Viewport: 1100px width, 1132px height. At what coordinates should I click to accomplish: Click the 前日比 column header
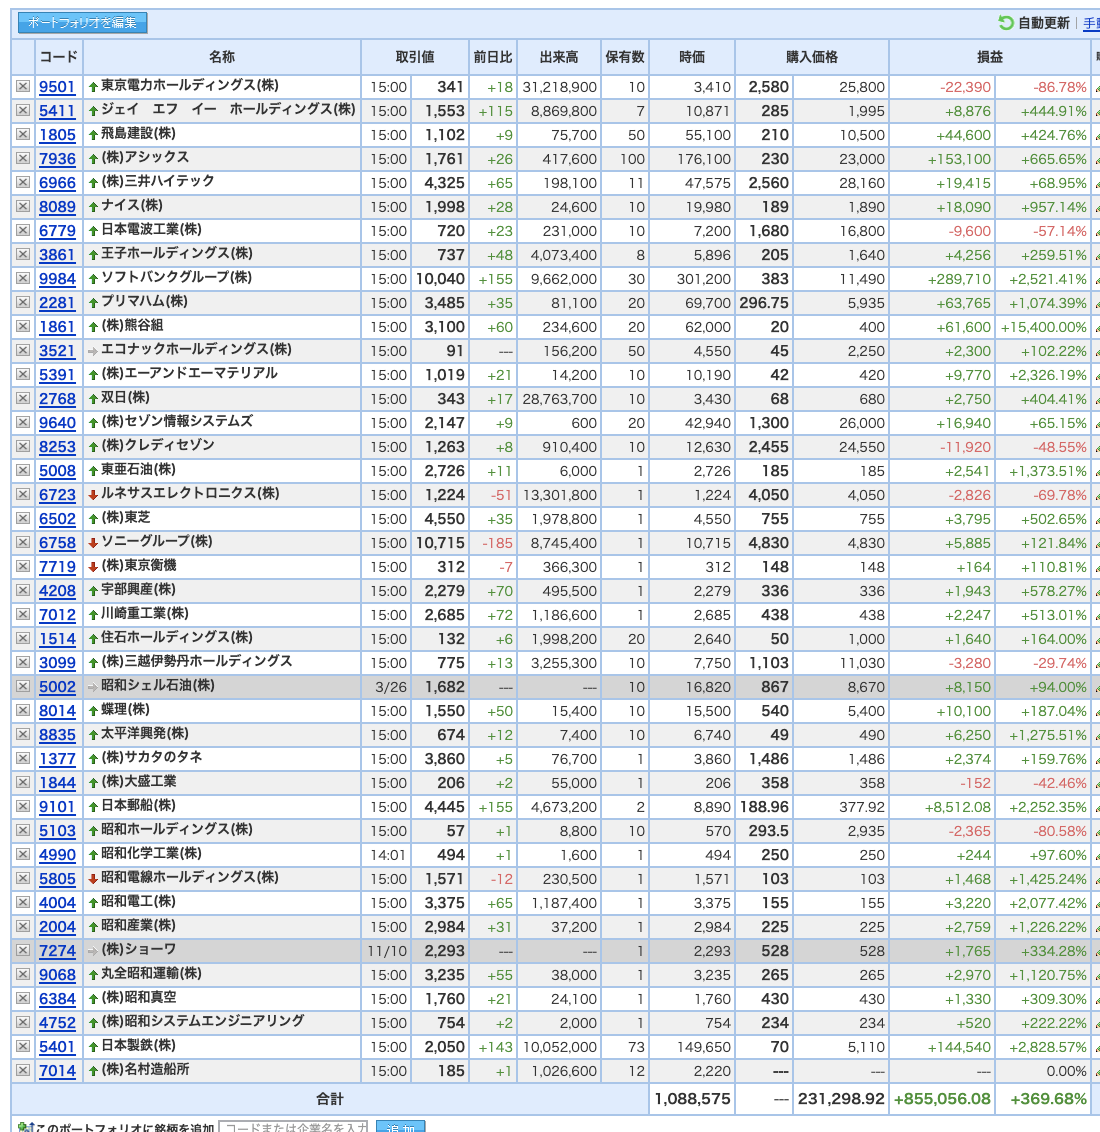(x=492, y=57)
